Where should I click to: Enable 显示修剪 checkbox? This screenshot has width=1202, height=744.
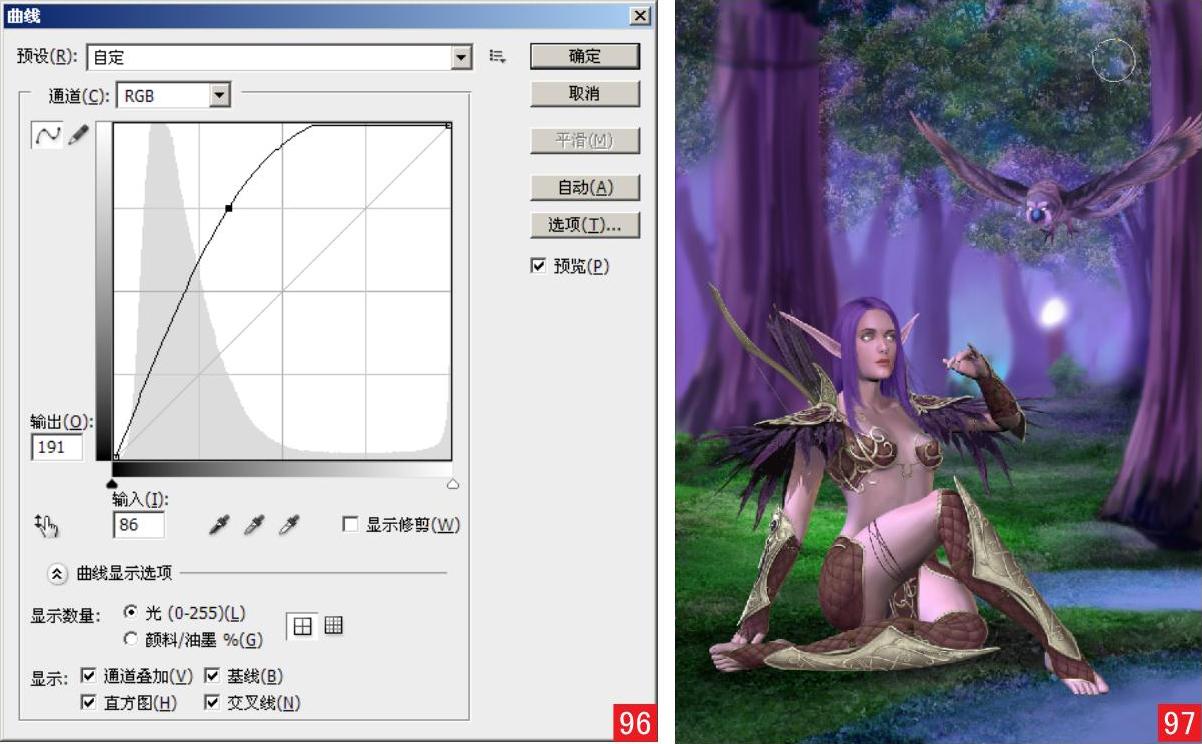350,524
